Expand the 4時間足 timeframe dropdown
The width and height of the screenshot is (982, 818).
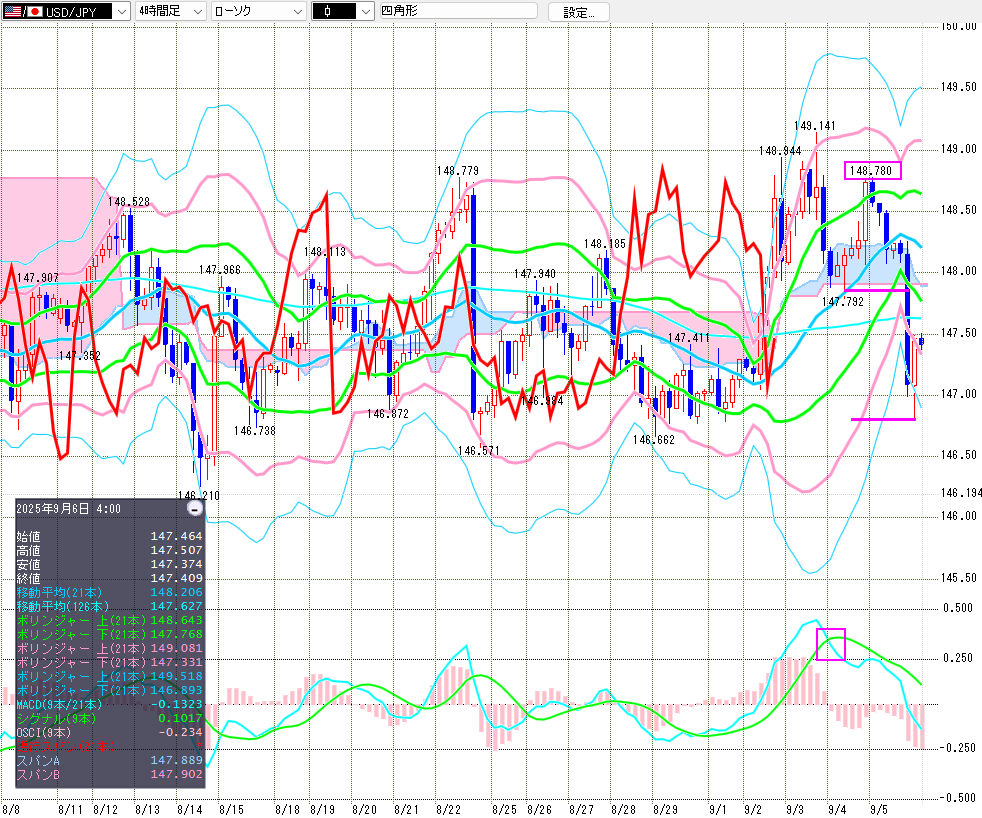[170, 11]
